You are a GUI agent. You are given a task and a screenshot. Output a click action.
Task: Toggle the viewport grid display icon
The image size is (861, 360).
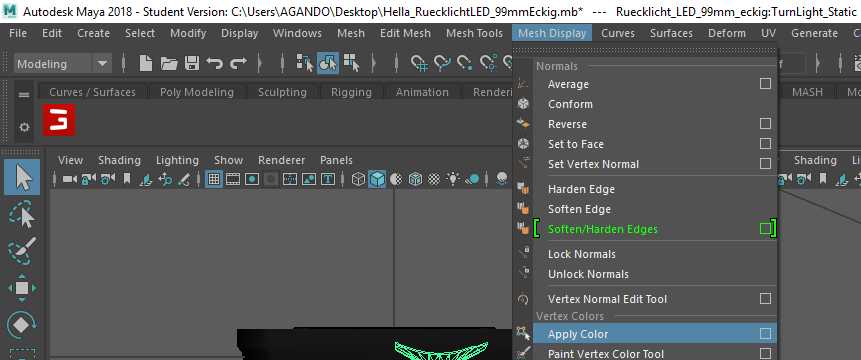(x=214, y=179)
